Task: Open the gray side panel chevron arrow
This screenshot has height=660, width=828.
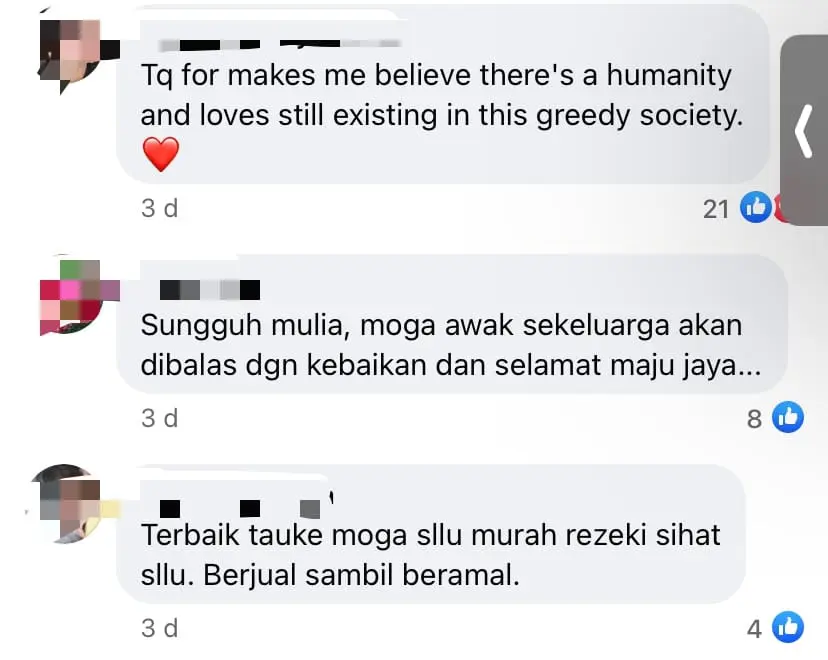Action: point(804,131)
